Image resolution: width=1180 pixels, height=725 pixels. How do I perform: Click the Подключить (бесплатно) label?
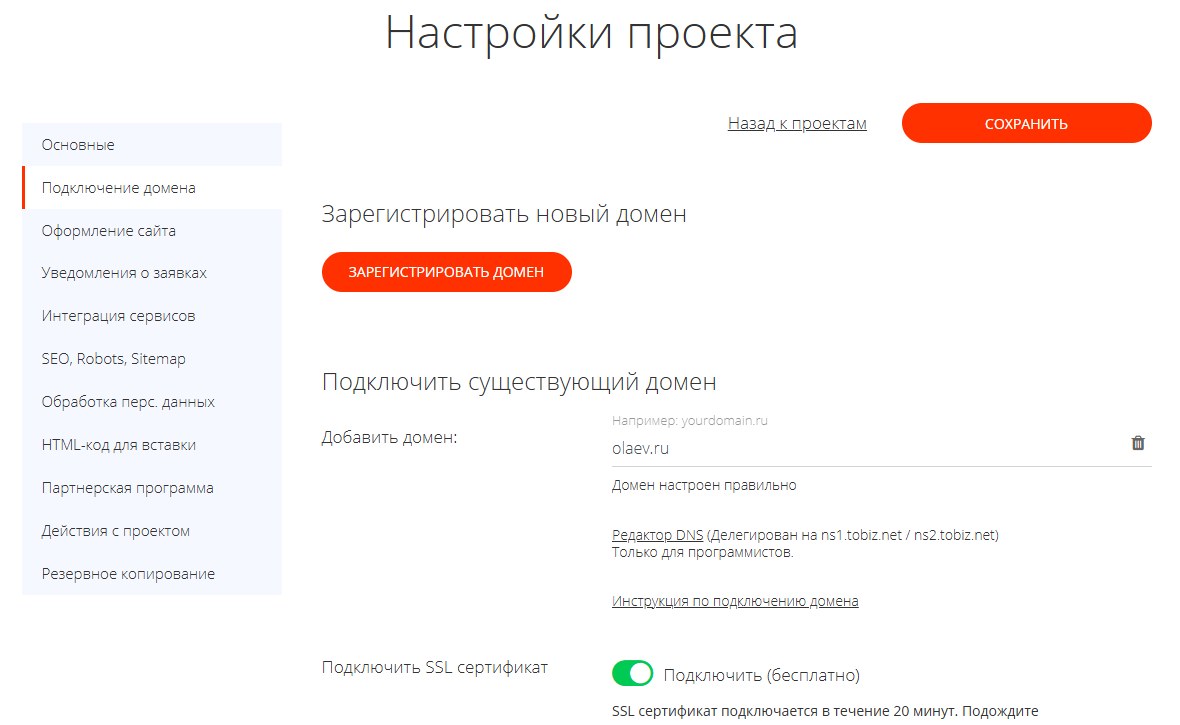pyautogui.click(x=762, y=675)
